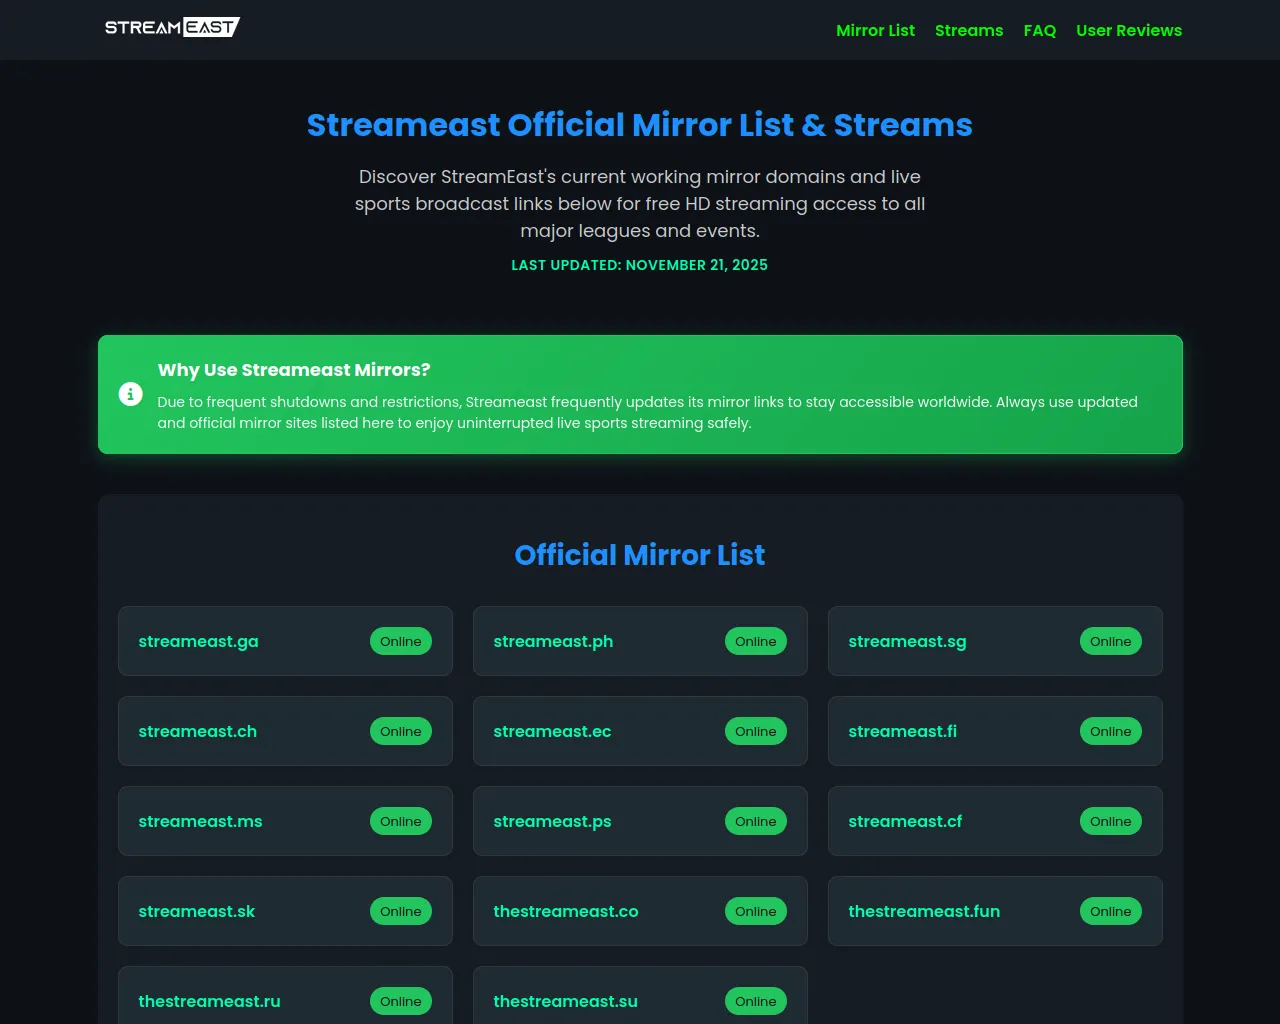The width and height of the screenshot is (1280, 1024).
Task: Open the streameast.ms mirror link
Action: click(200, 821)
